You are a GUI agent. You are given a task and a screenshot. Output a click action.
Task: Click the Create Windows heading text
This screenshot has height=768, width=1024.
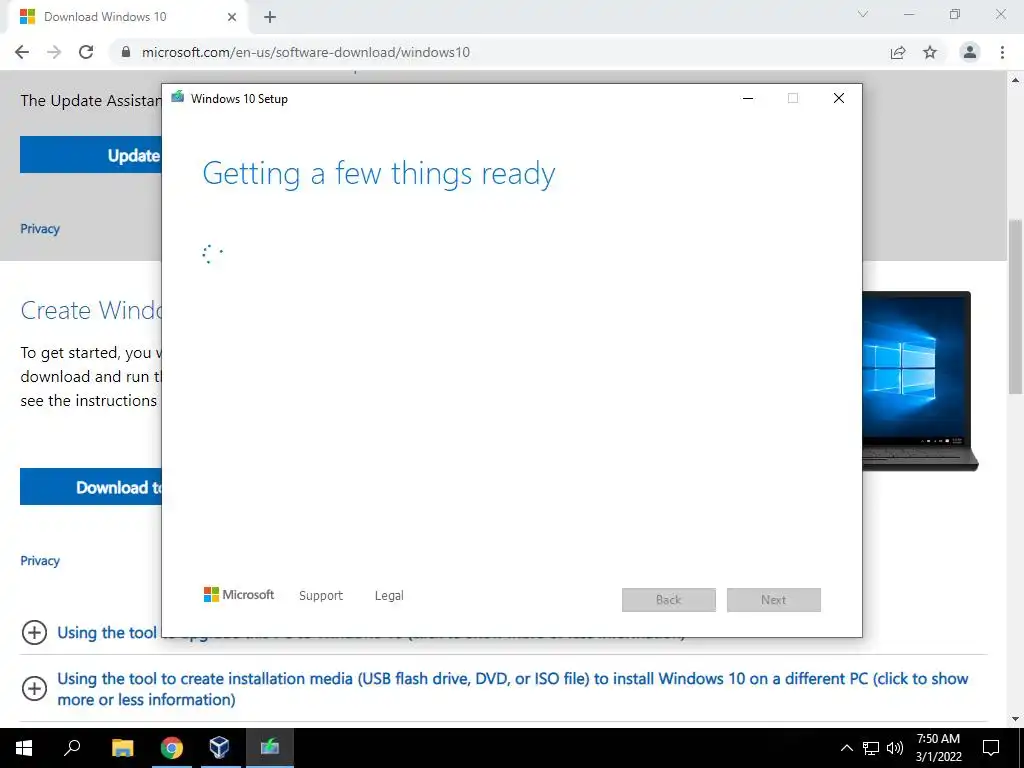tap(91, 310)
